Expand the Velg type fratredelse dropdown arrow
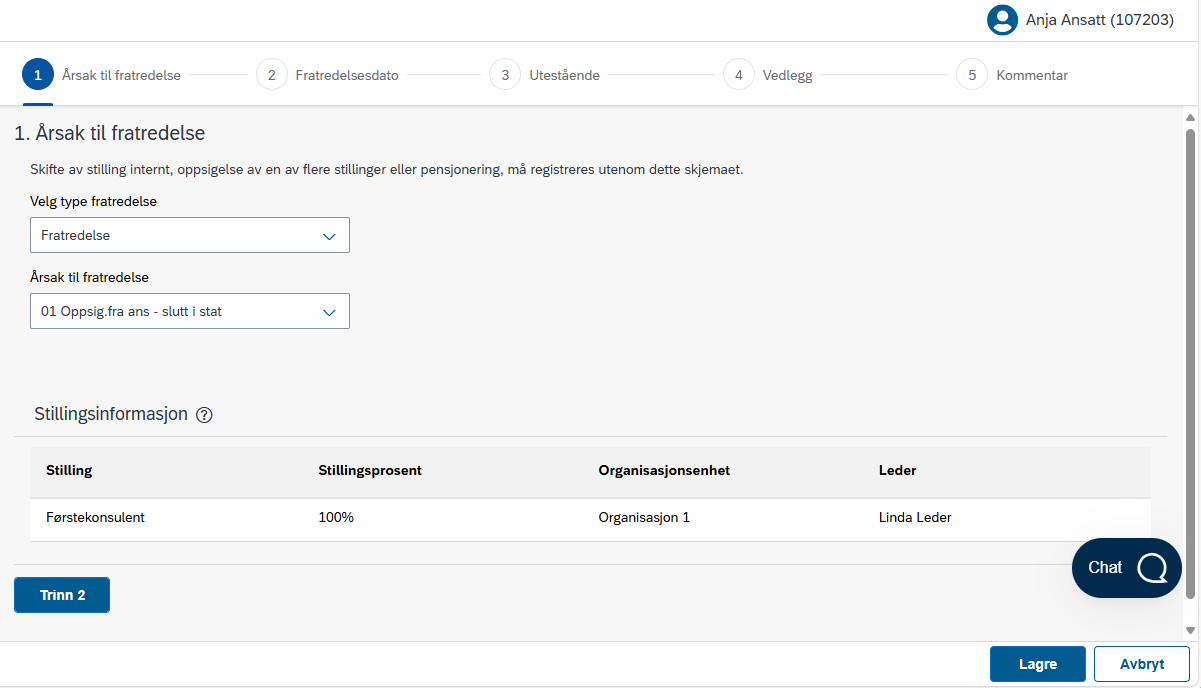This screenshot has height=688, width=1201. 329,236
